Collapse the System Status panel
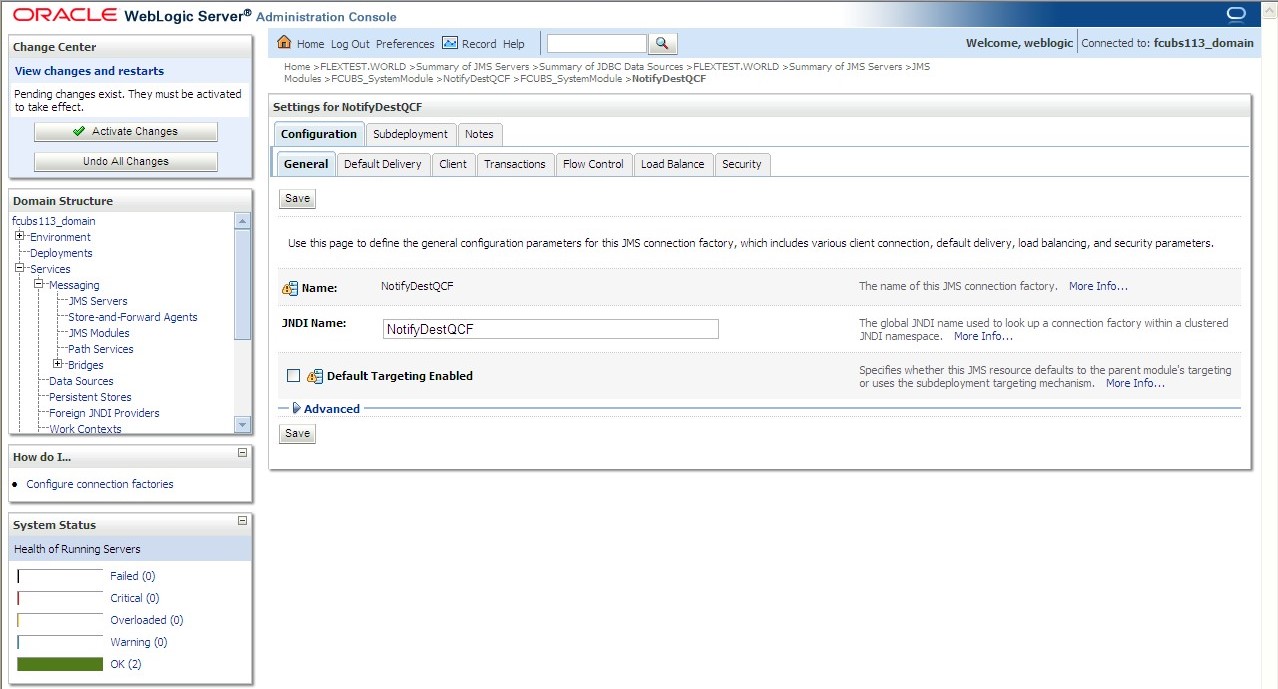The height and width of the screenshot is (689, 1278). [242, 521]
